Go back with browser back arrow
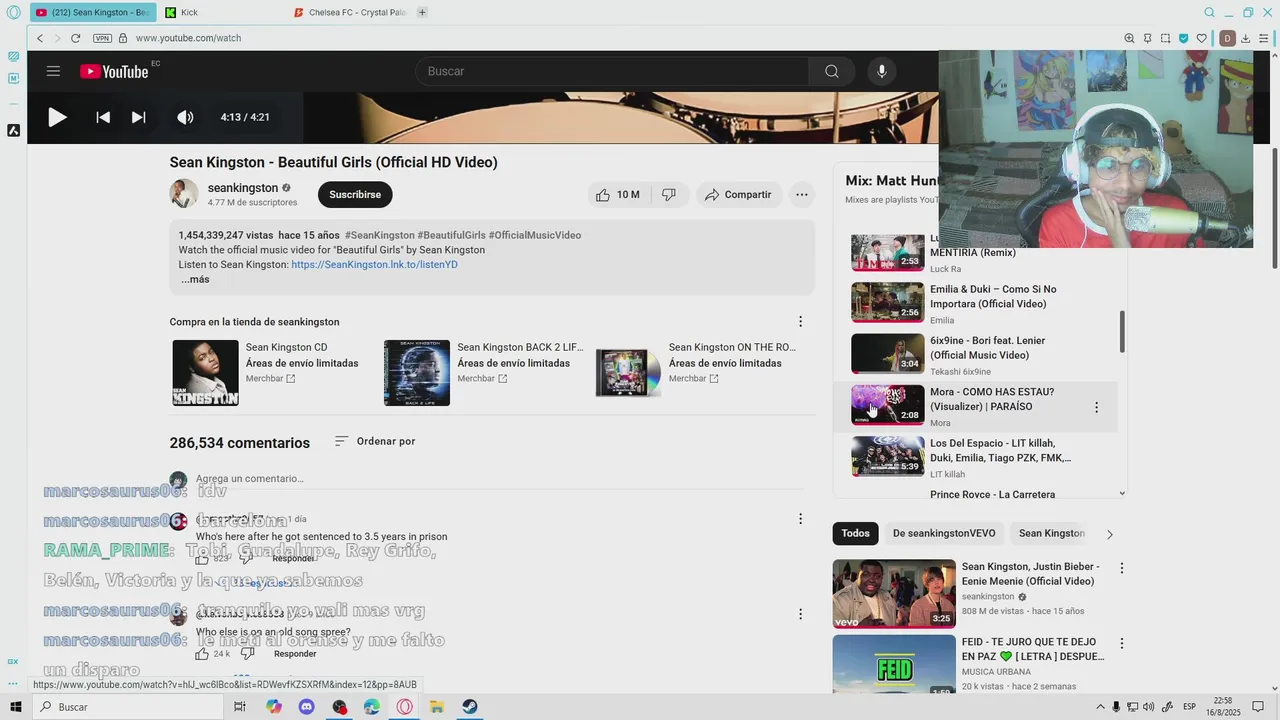This screenshot has width=1280, height=720. click(x=40, y=38)
